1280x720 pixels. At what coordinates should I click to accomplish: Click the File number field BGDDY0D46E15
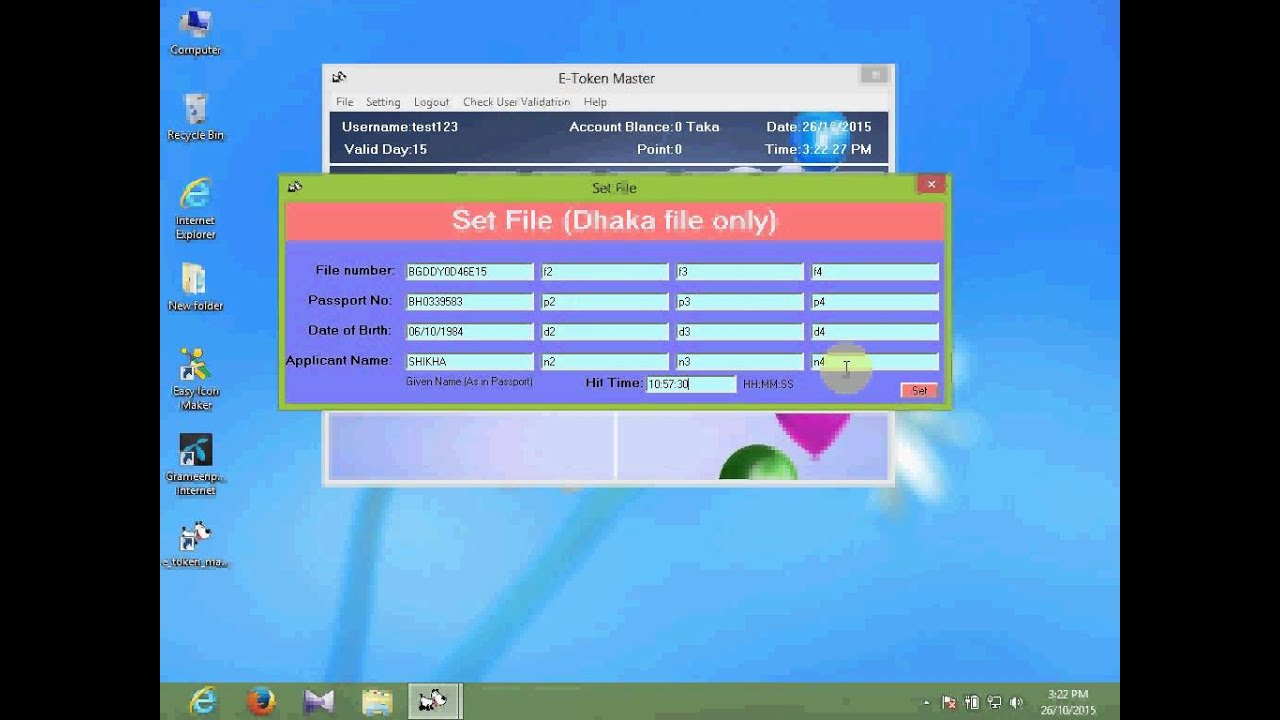click(x=469, y=271)
